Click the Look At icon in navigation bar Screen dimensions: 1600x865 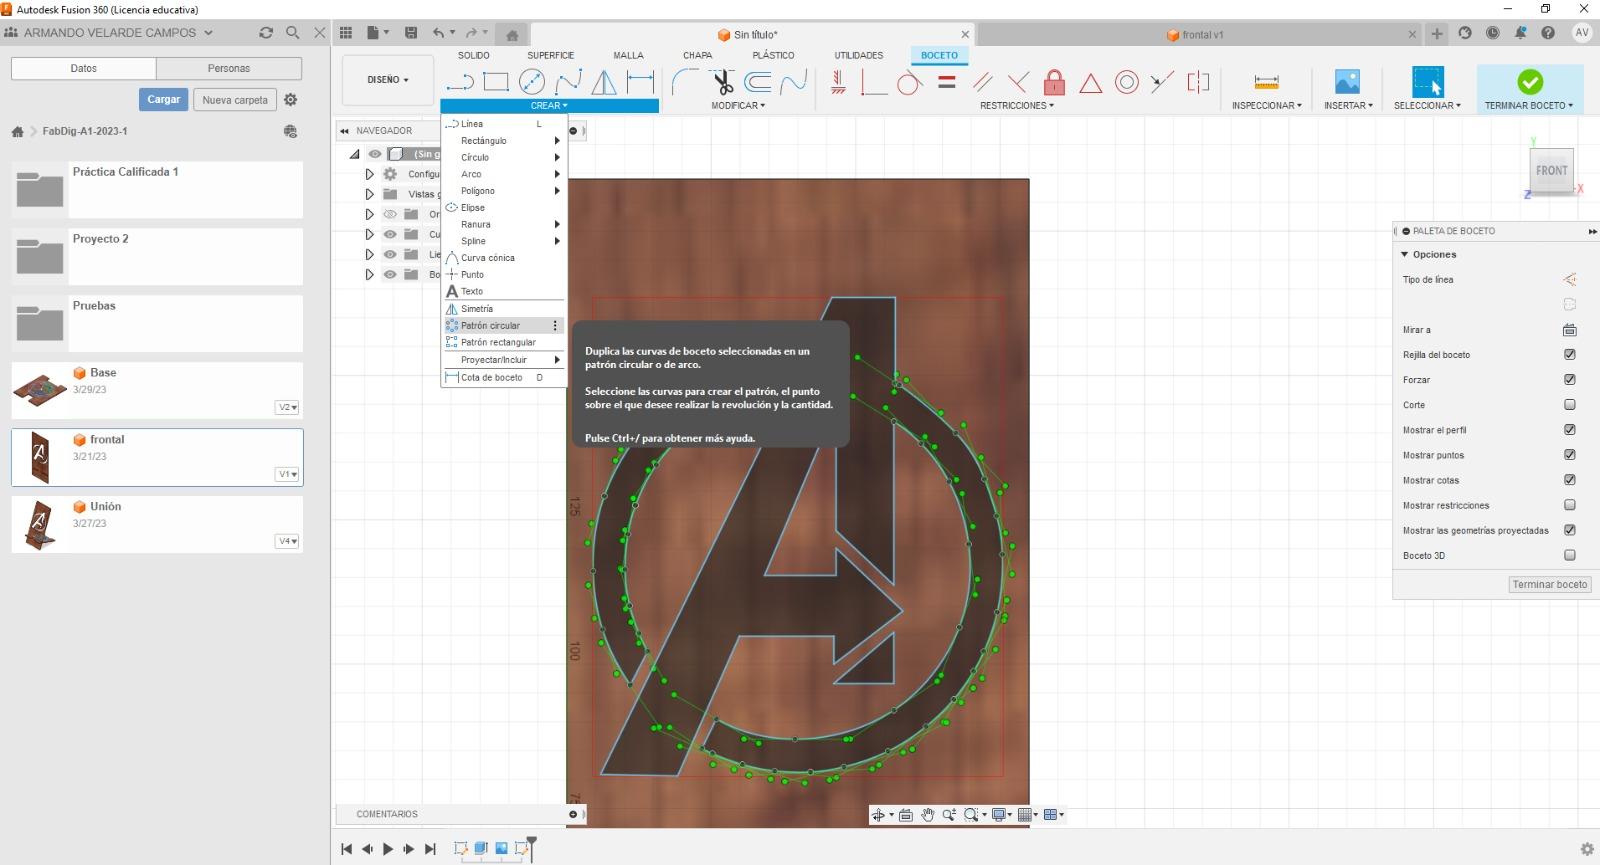click(x=905, y=815)
